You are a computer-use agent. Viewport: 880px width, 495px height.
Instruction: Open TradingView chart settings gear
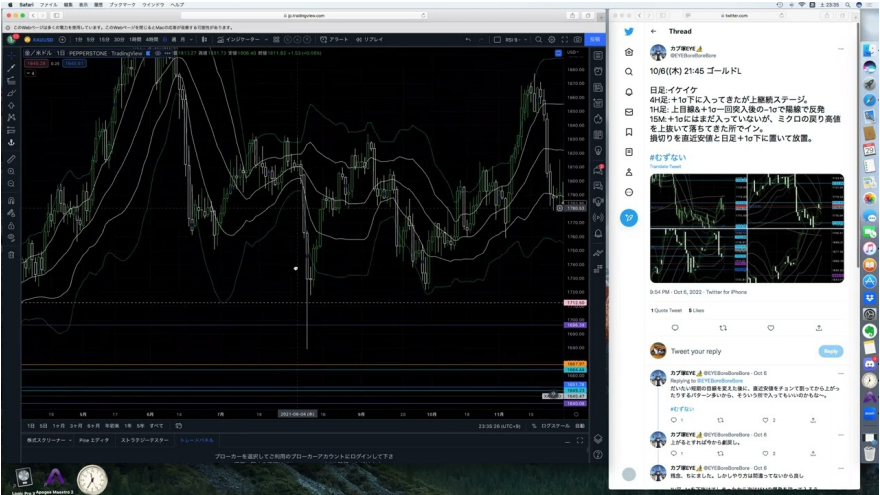(x=552, y=39)
